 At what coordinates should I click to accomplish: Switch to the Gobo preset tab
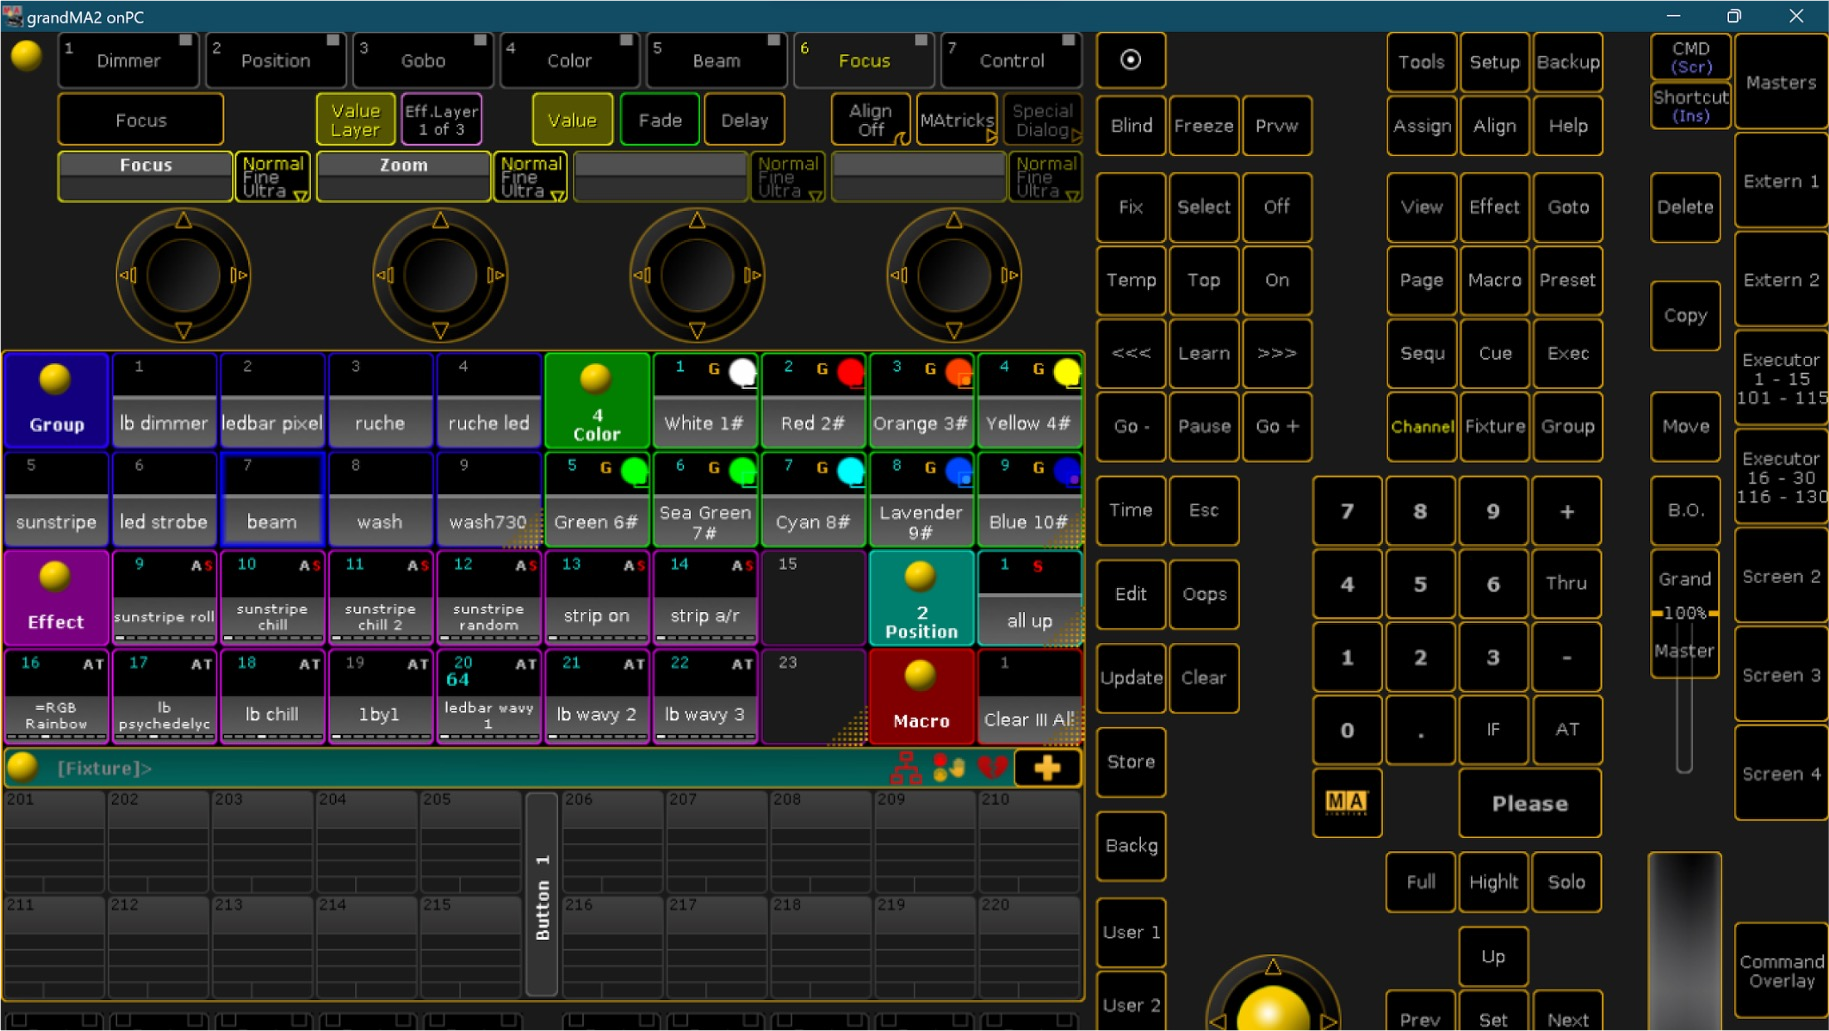pyautogui.click(x=423, y=60)
